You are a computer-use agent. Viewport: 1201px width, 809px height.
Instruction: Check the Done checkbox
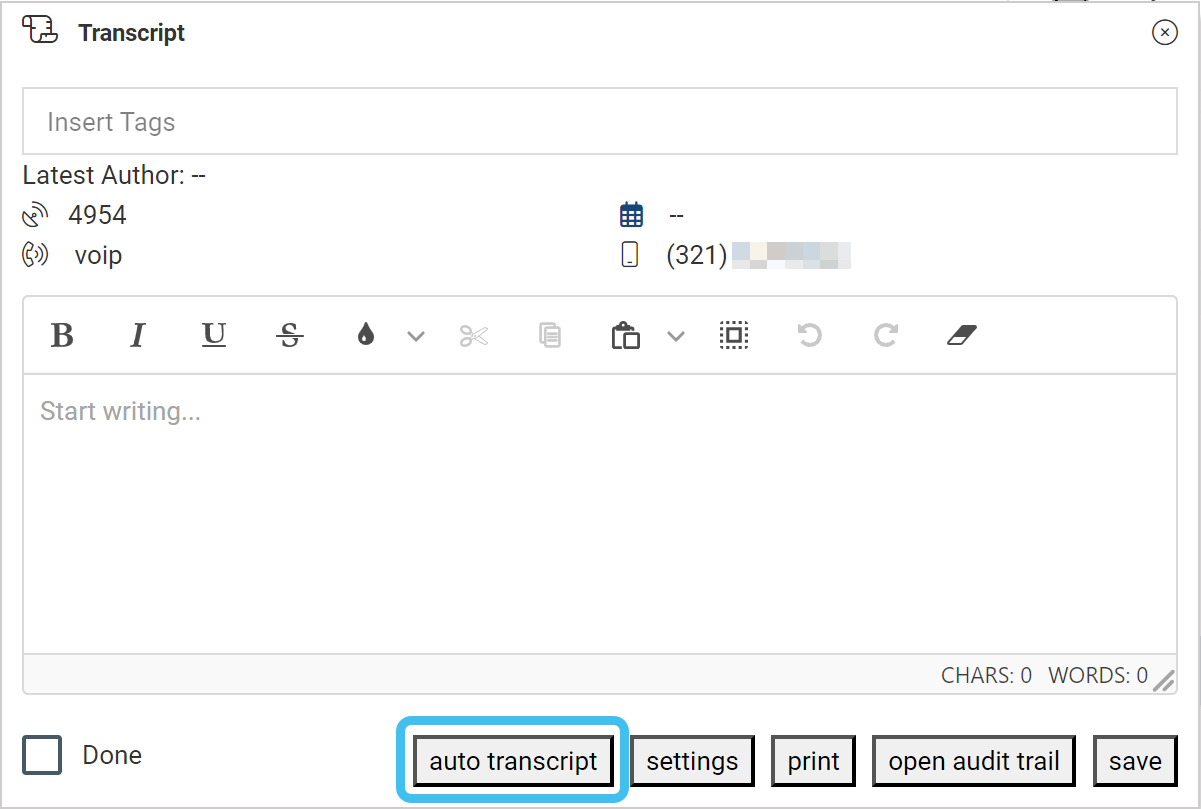(43, 755)
